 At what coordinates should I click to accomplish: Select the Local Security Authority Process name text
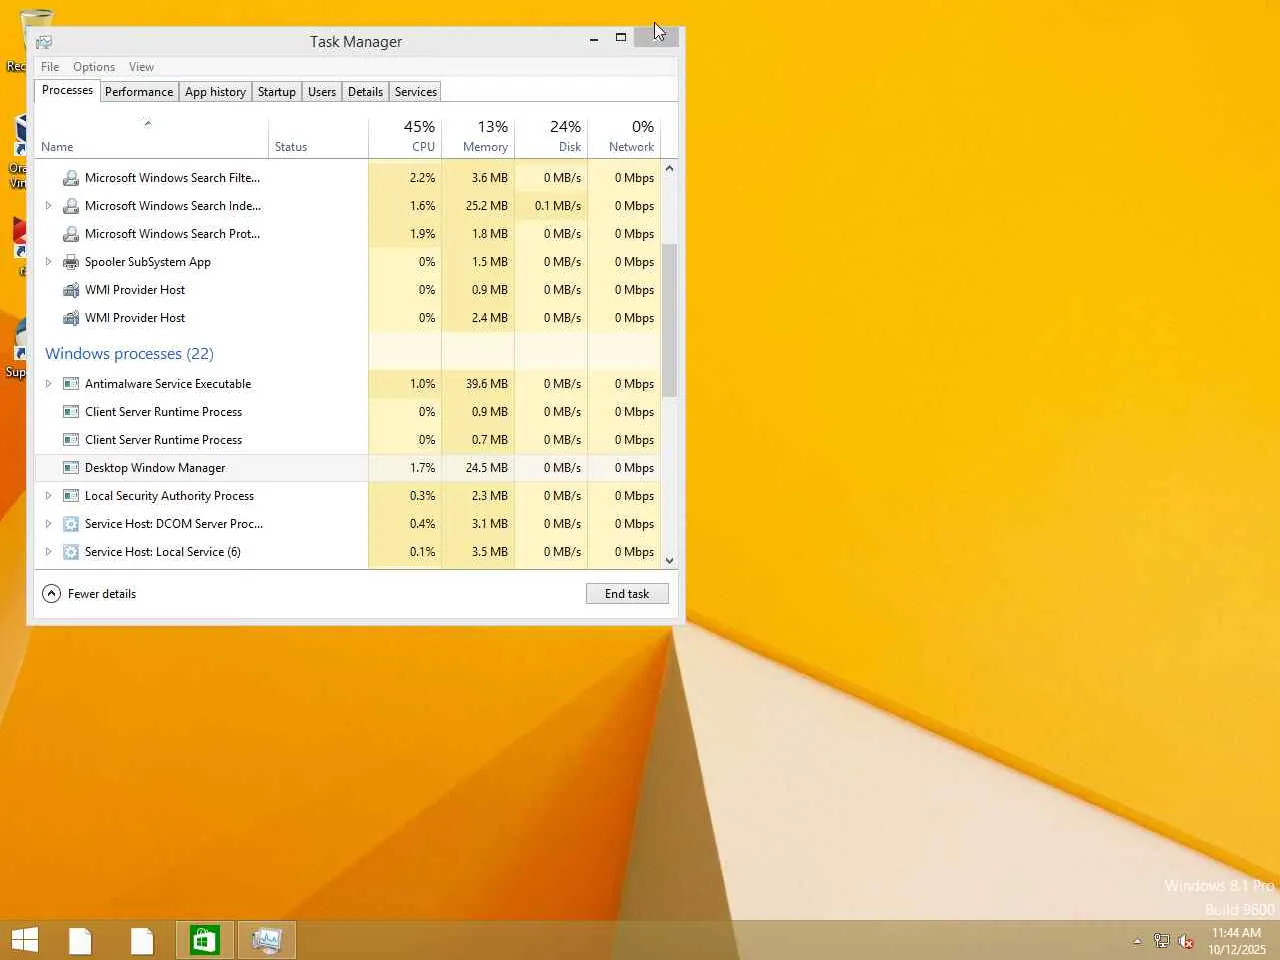coord(169,496)
